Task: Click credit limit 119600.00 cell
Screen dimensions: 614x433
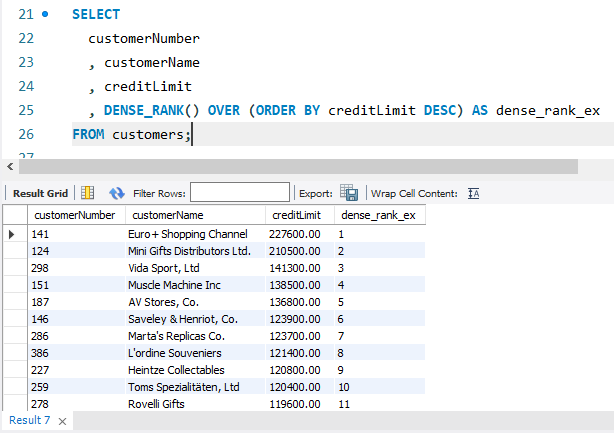Action: [x=300, y=404]
